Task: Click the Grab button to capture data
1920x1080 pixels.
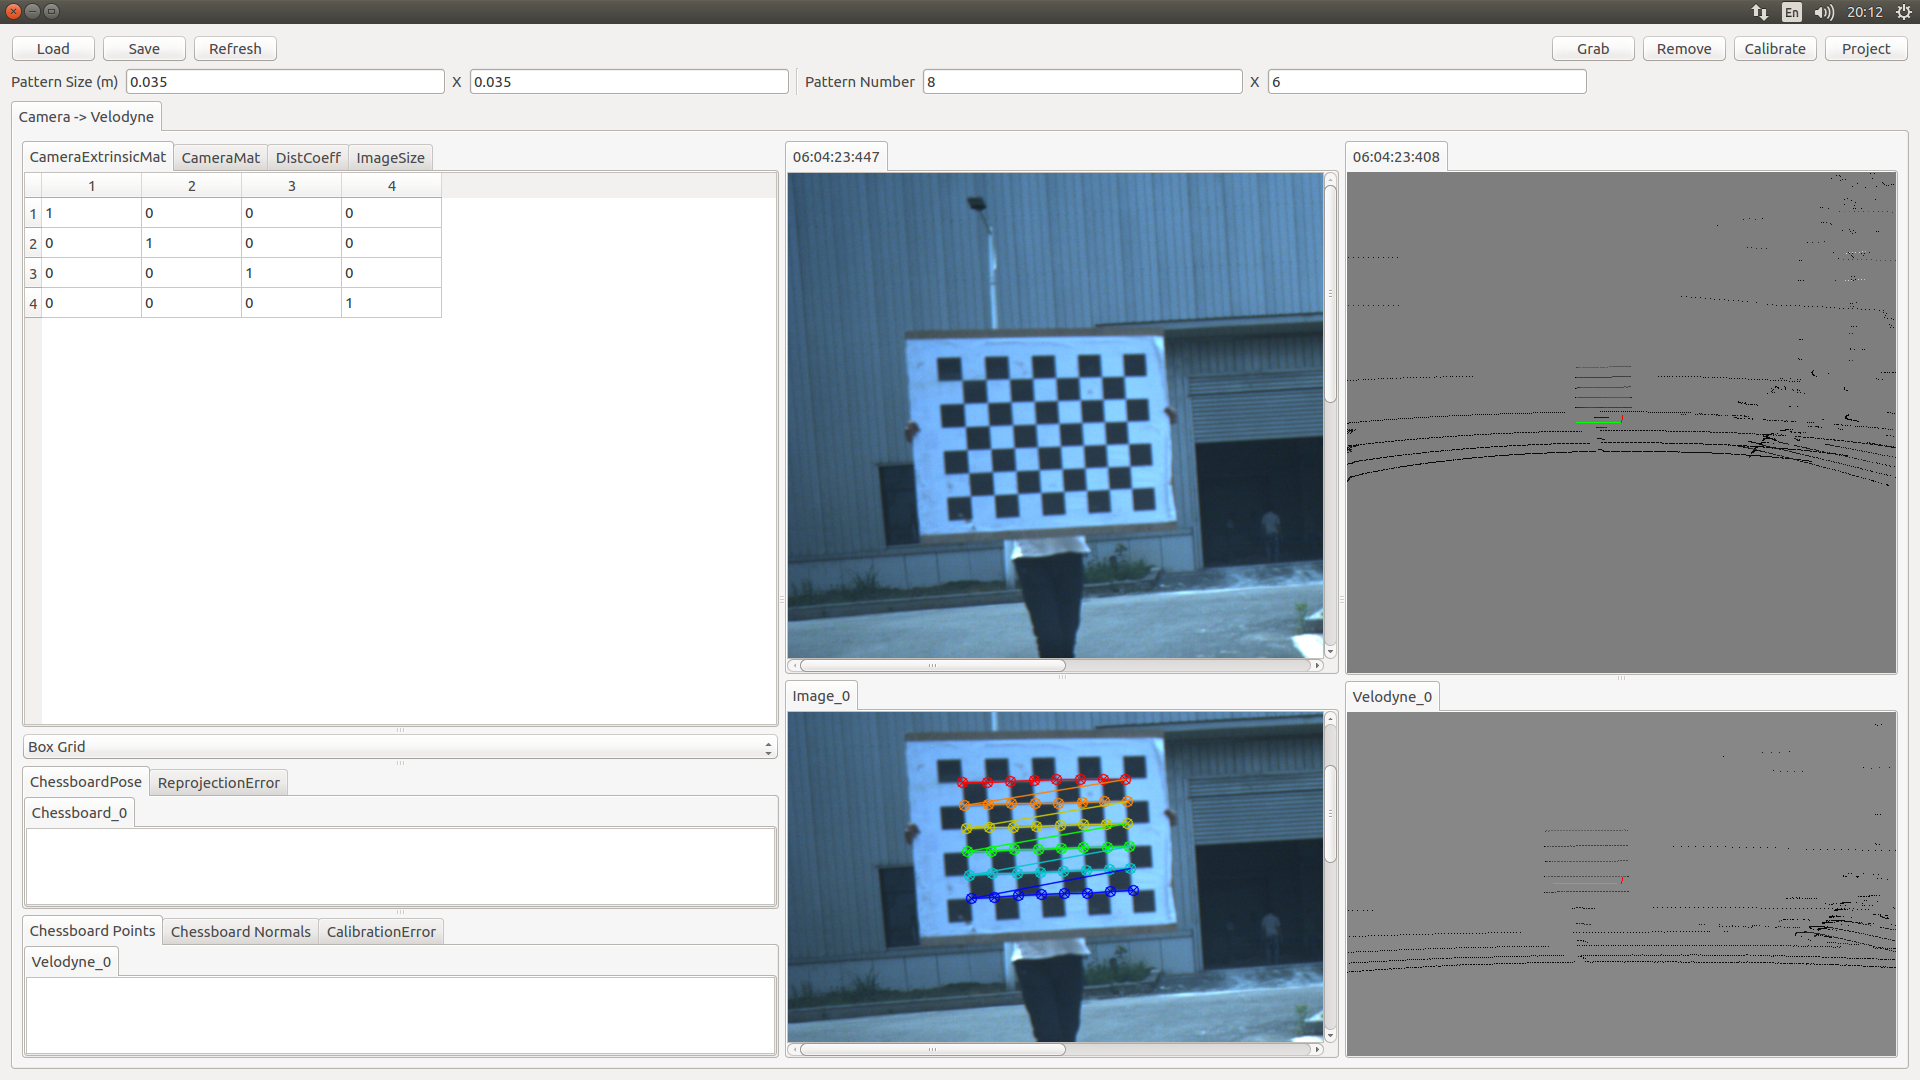Action: [x=1592, y=48]
